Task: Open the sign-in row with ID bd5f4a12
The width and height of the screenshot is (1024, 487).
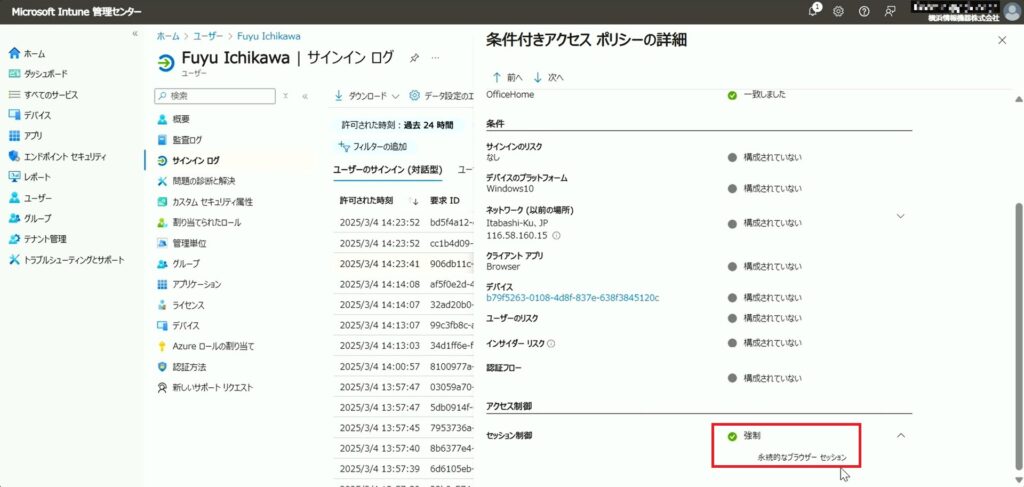Action: point(403,223)
